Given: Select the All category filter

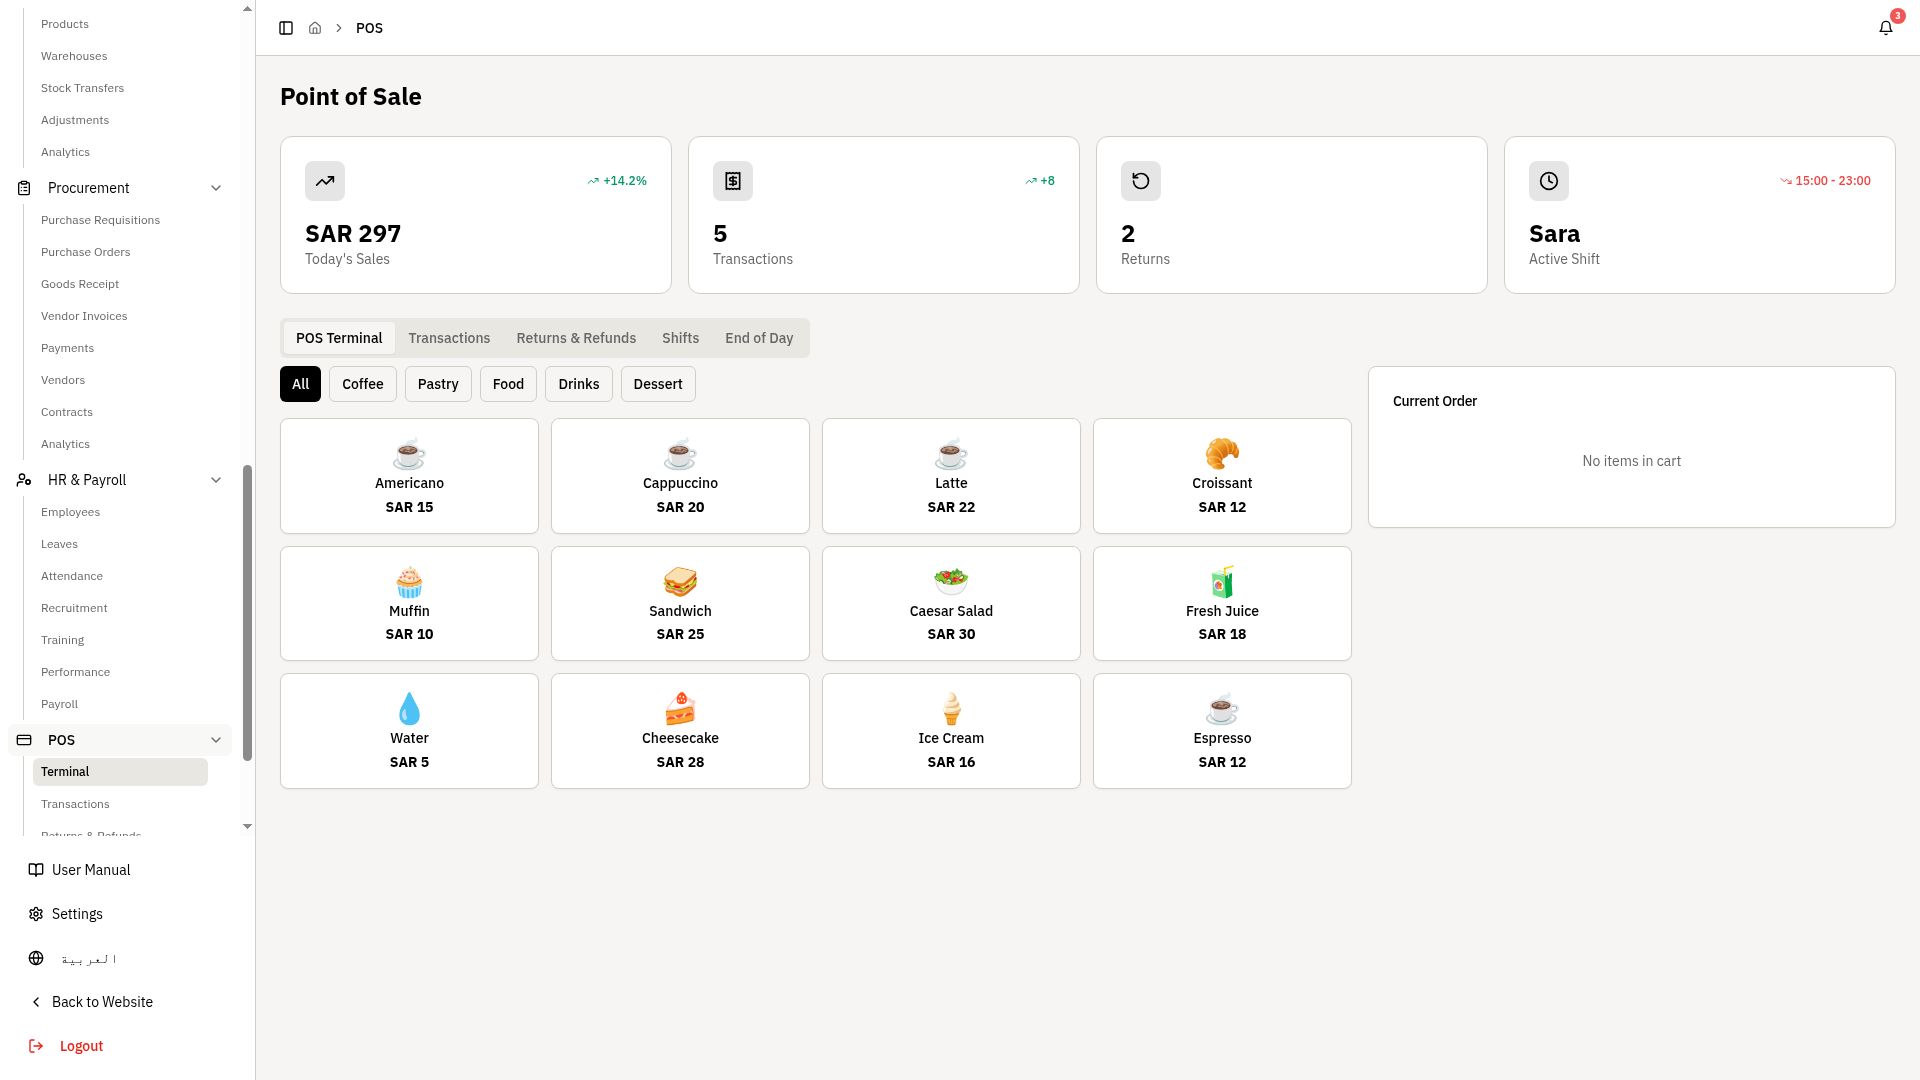Looking at the screenshot, I should click(300, 384).
